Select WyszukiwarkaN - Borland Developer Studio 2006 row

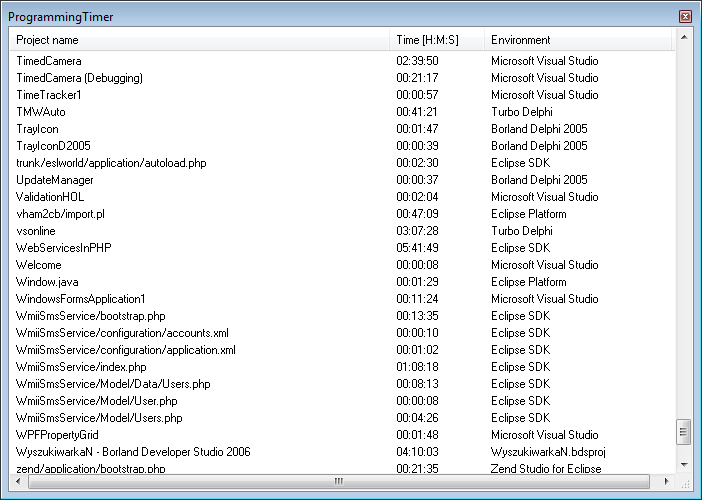click(x=342, y=452)
